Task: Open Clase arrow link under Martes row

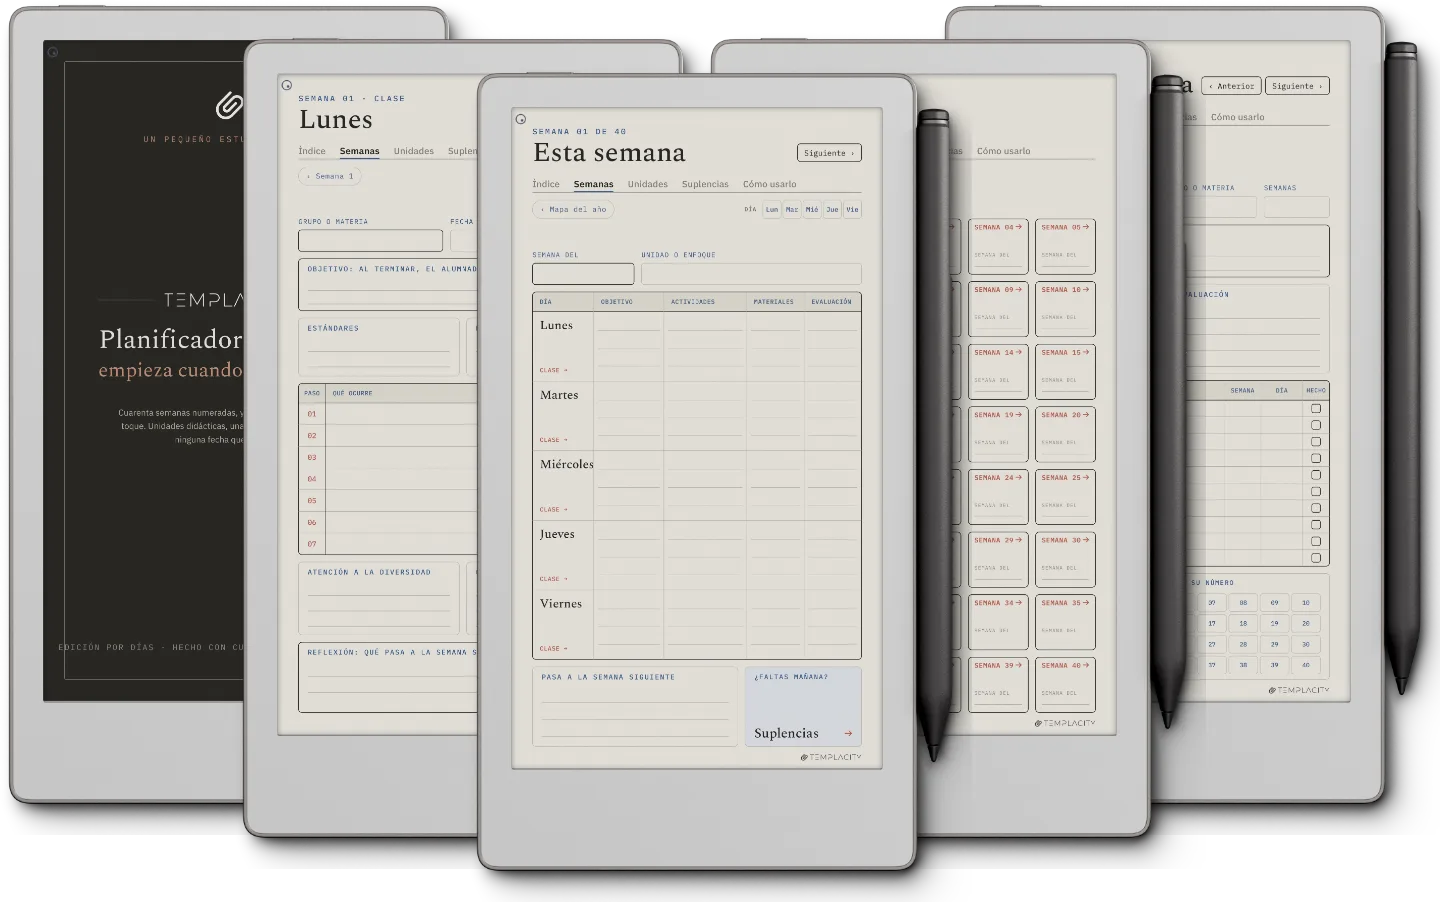Action: click(553, 440)
